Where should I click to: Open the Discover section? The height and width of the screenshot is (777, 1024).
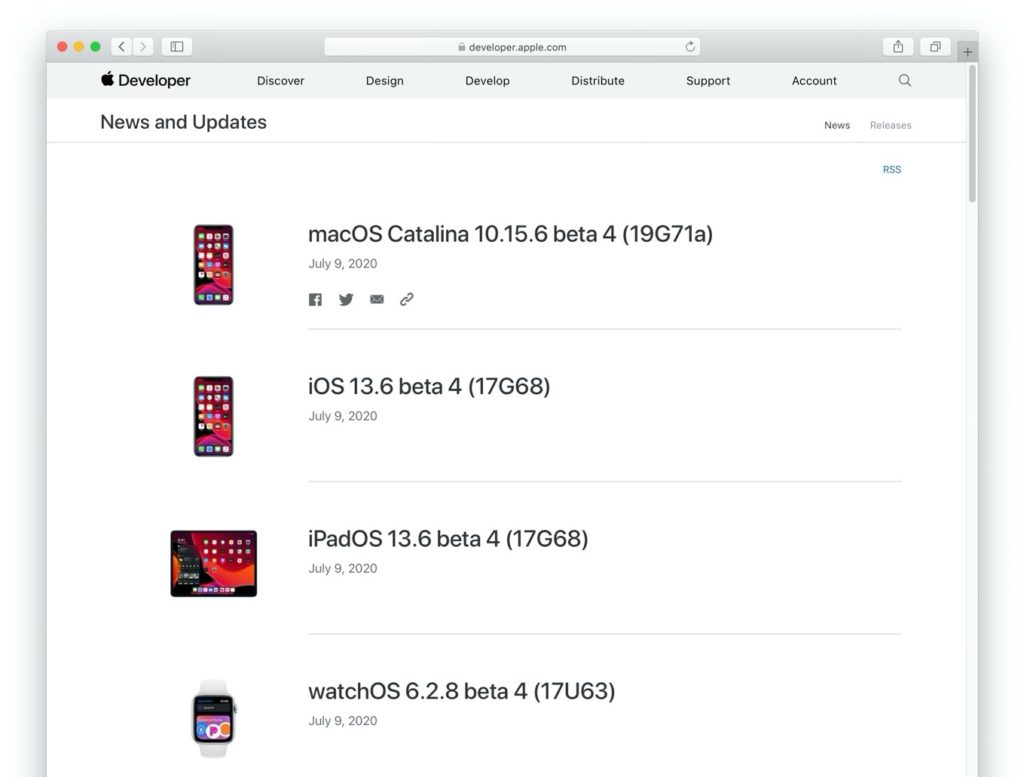280,80
